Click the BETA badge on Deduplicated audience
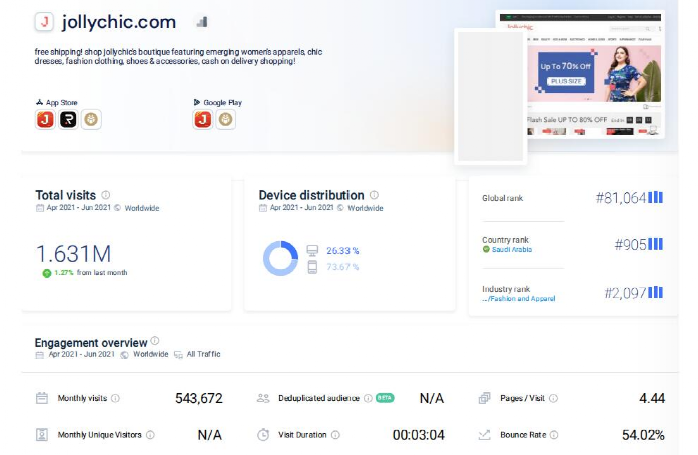Viewport: 698px width, 455px height. (x=385, y=398)
